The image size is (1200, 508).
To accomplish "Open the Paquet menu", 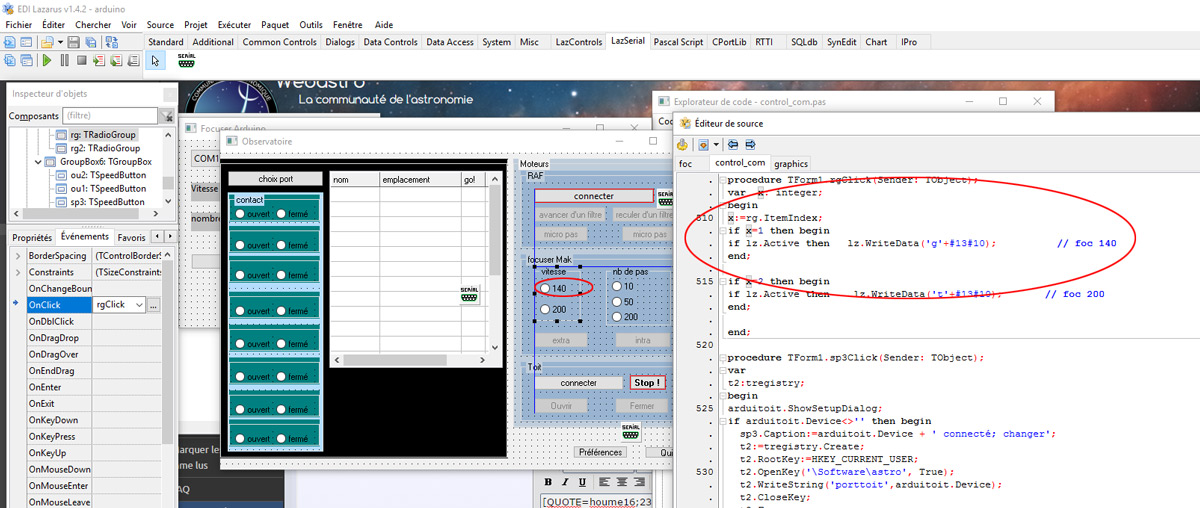I will (275, 24).
